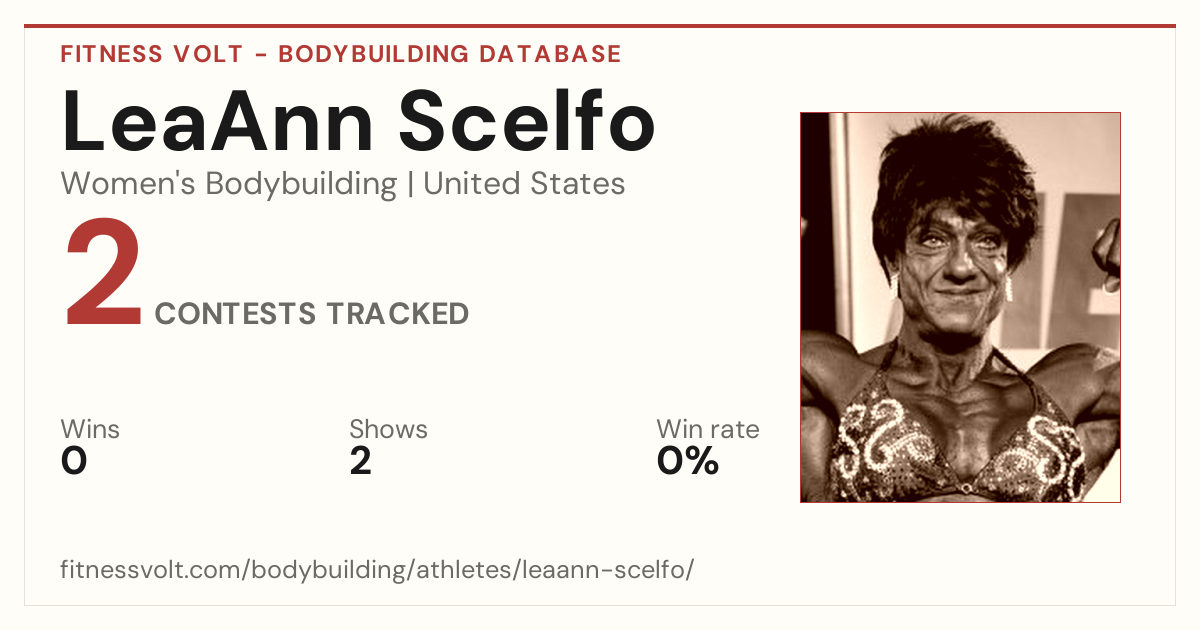Click the 2 value under Shows
The image size is (1200, 630).
click(x=360, y=461)
